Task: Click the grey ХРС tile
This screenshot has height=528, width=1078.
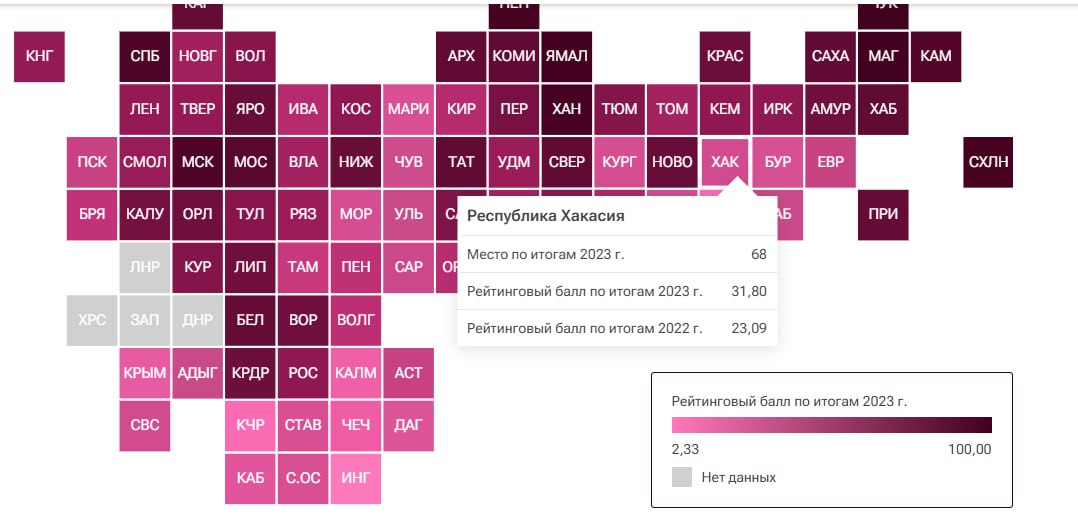Action: tap(92, 320)
